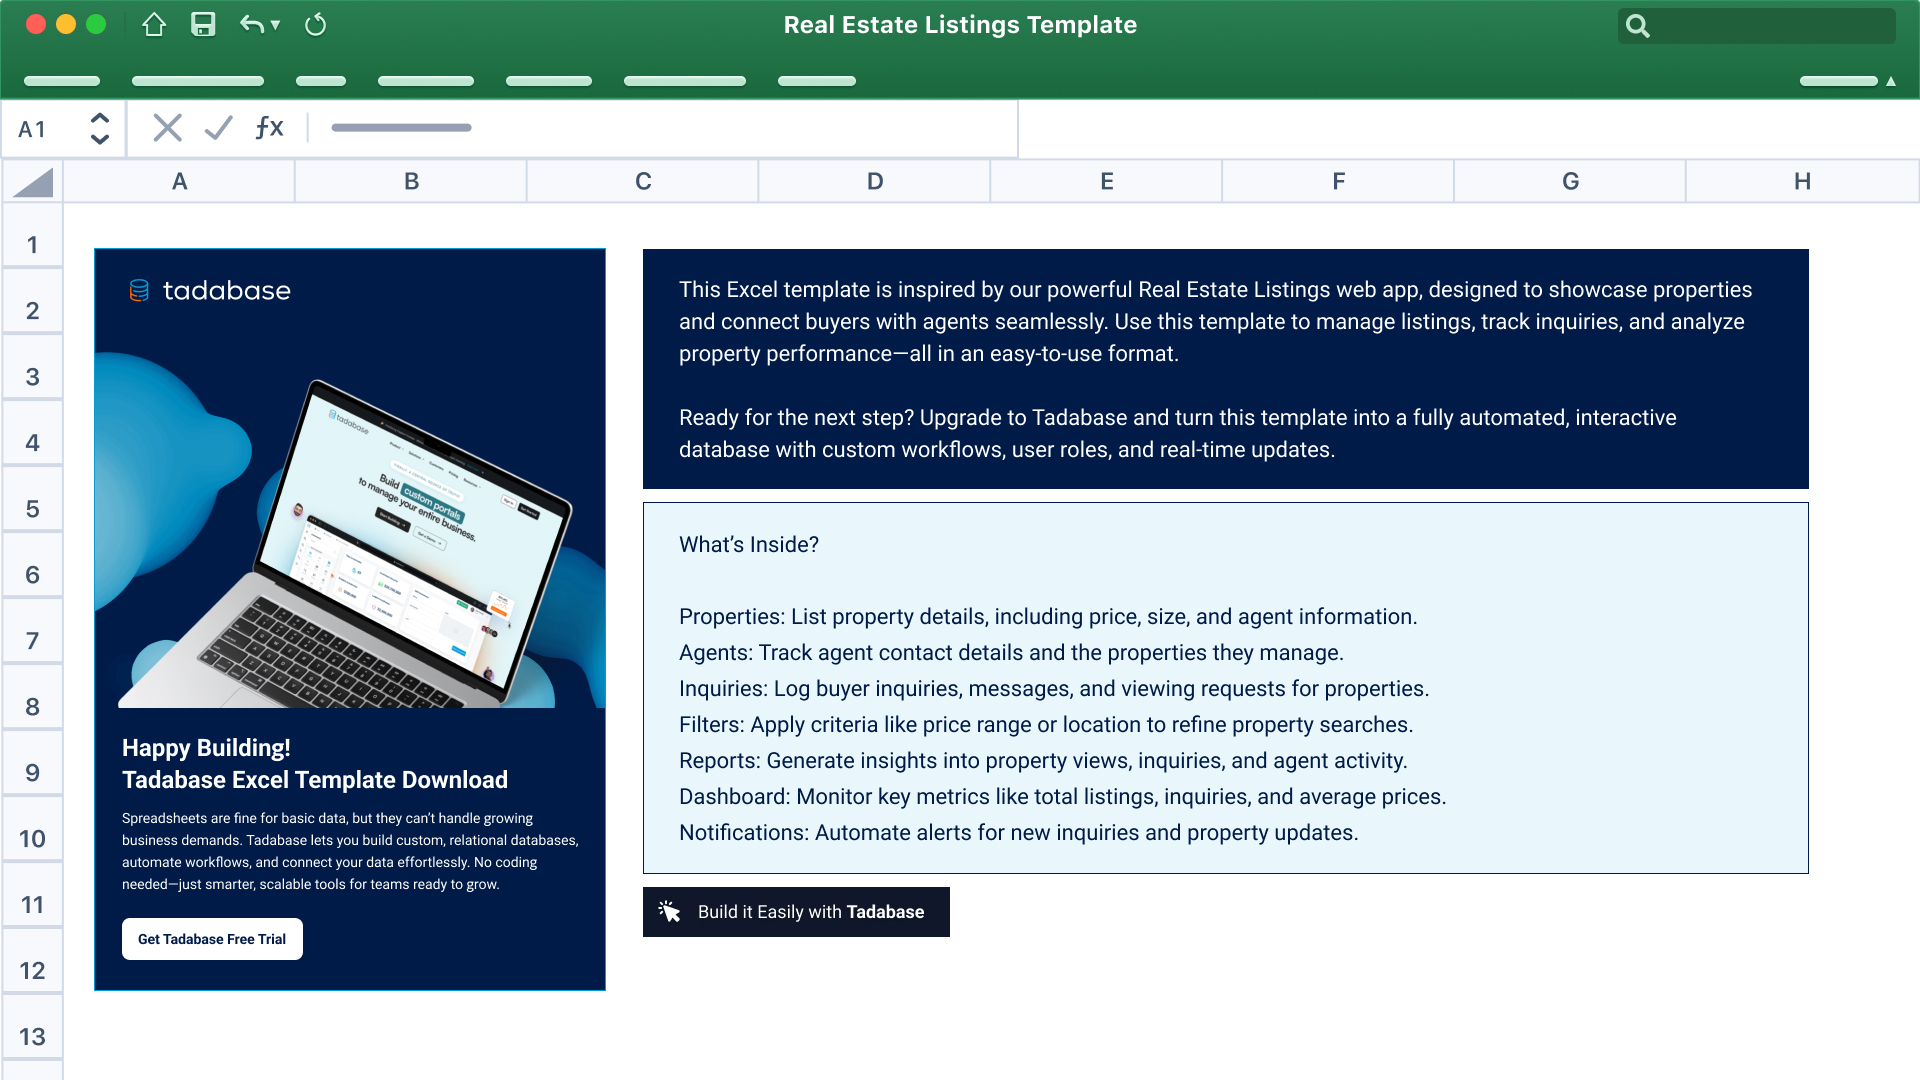Click Get Tadabase Free Trial button
Viewport: 1920px width, 1080px height.
[x=212, y=939]
